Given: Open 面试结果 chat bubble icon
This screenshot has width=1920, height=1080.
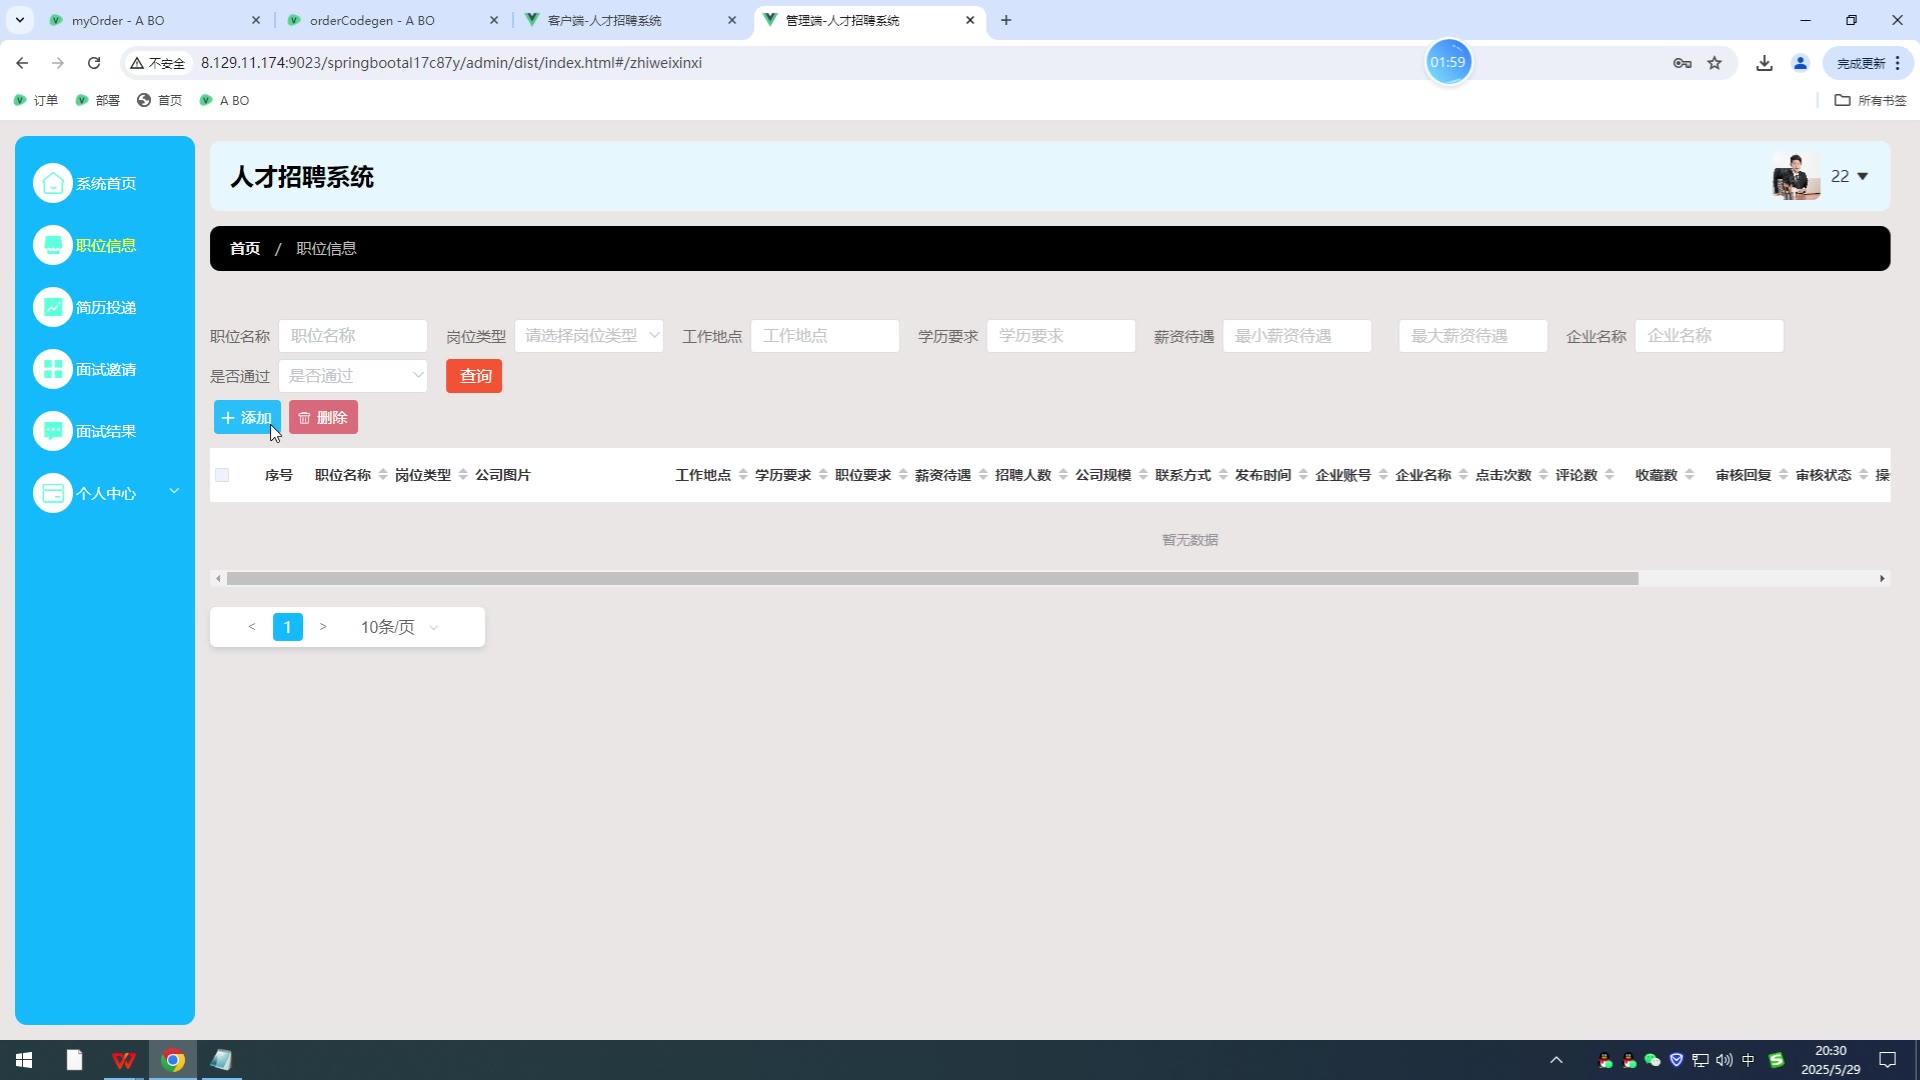Looking at the screenshot, I should (53, 431).
